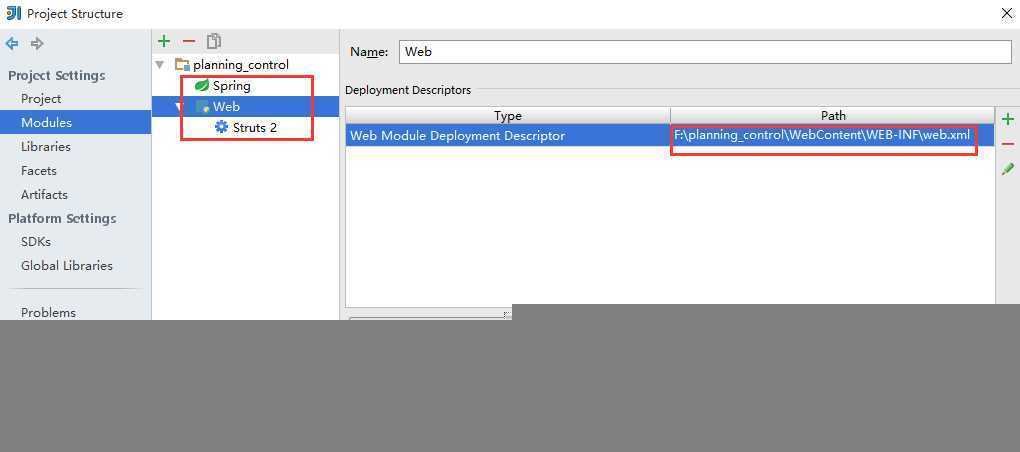The width and height of the screenshot is (1020, 452).
Task: Open the Facets settings page
Action: click(x=38, y=170)
